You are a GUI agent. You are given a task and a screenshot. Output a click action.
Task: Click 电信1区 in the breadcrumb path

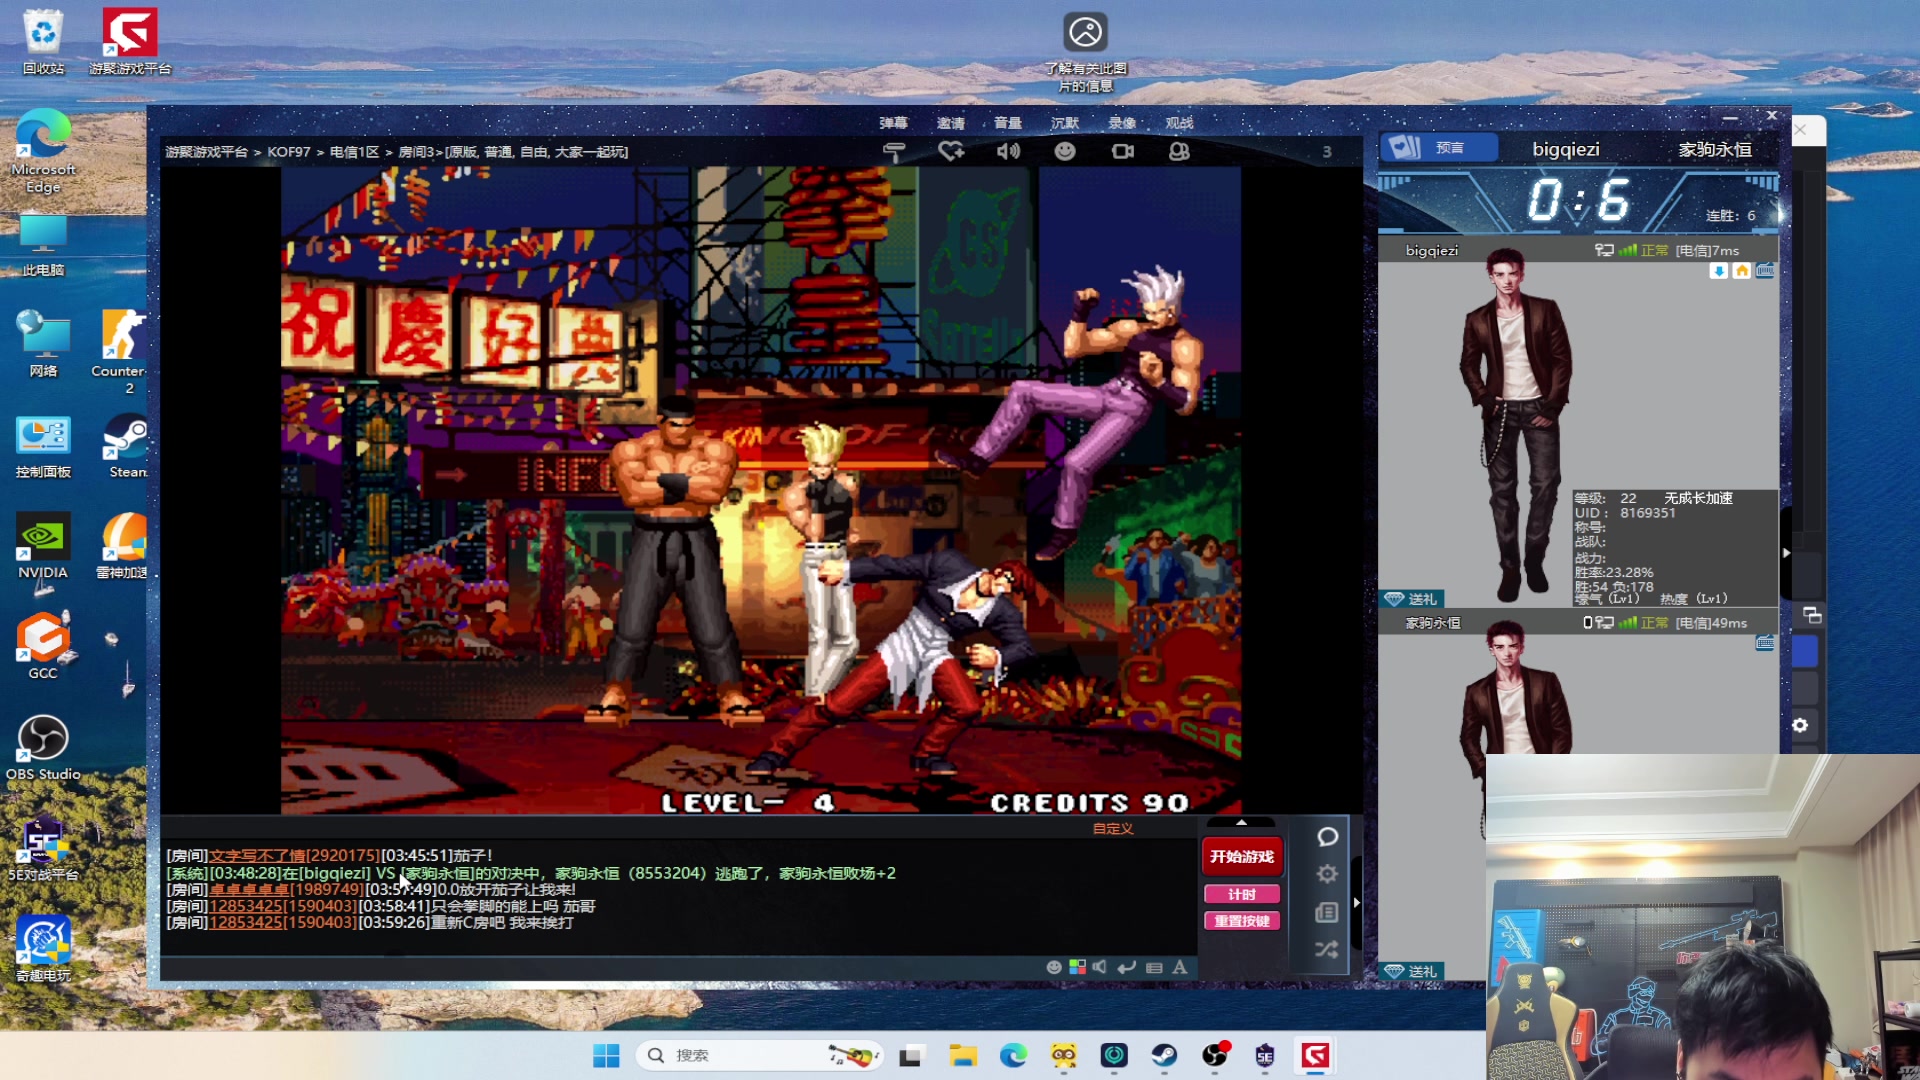(x=355, y=152)
